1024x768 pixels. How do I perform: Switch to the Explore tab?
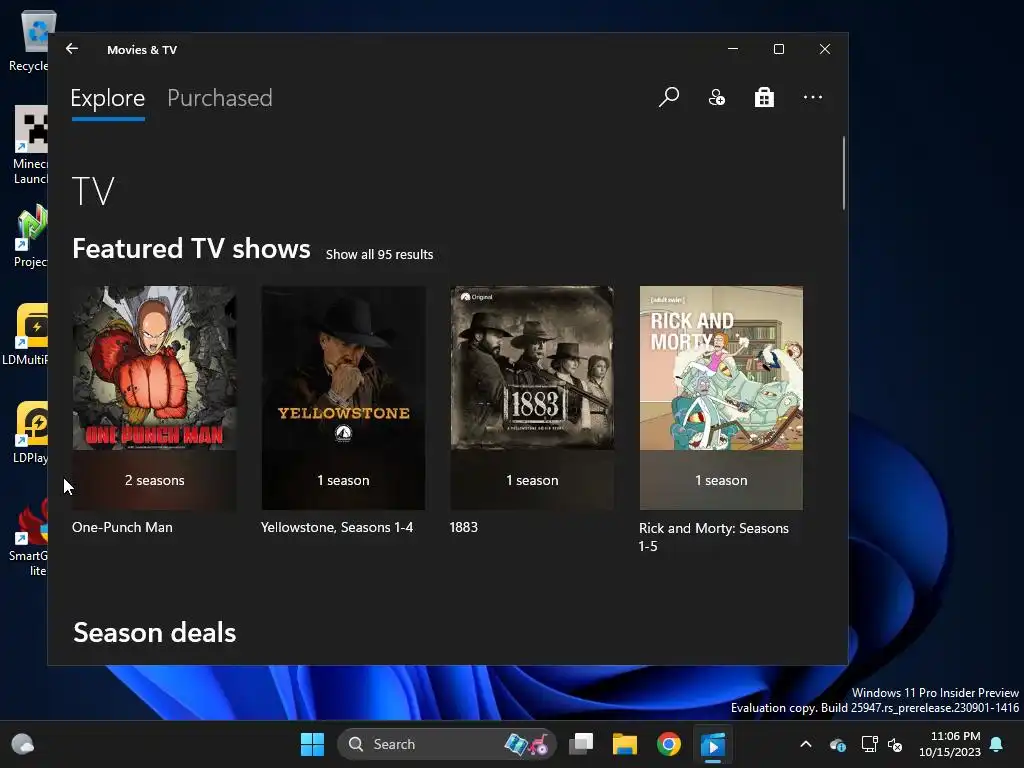coord(108,98)
